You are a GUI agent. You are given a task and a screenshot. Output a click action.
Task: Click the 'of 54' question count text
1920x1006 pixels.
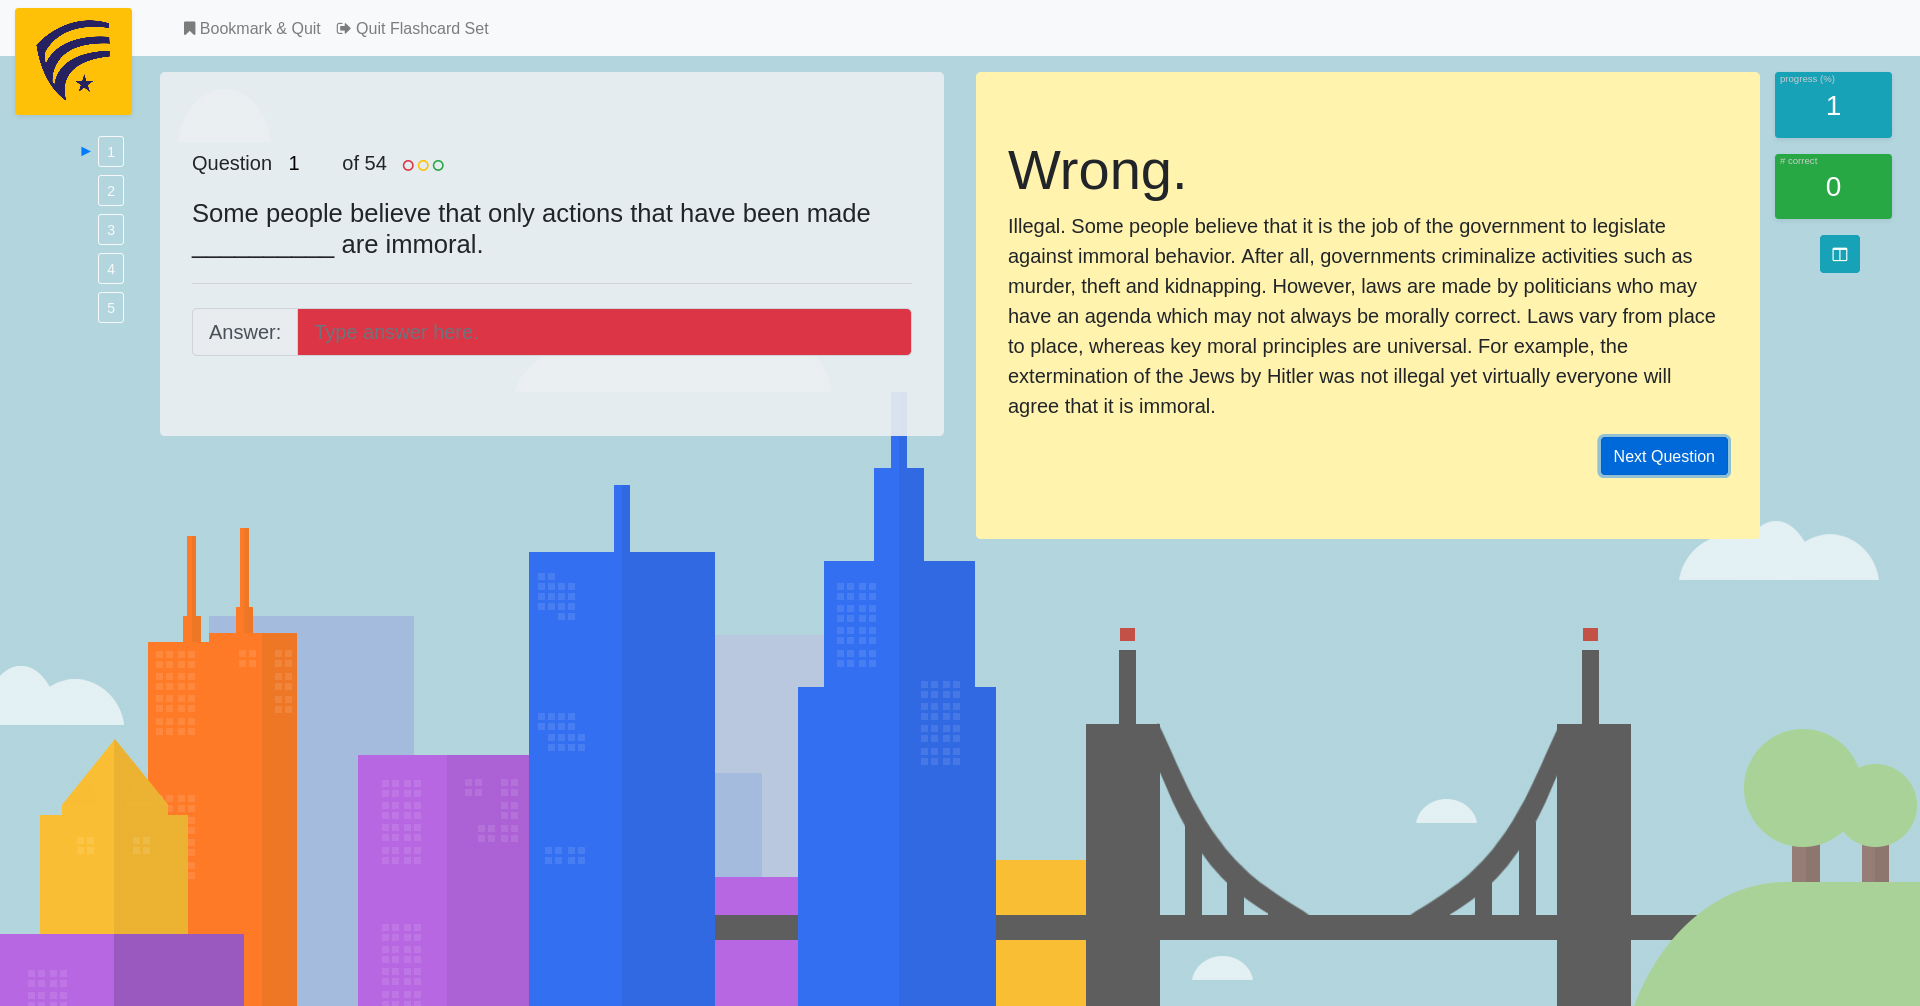(364, 163)
